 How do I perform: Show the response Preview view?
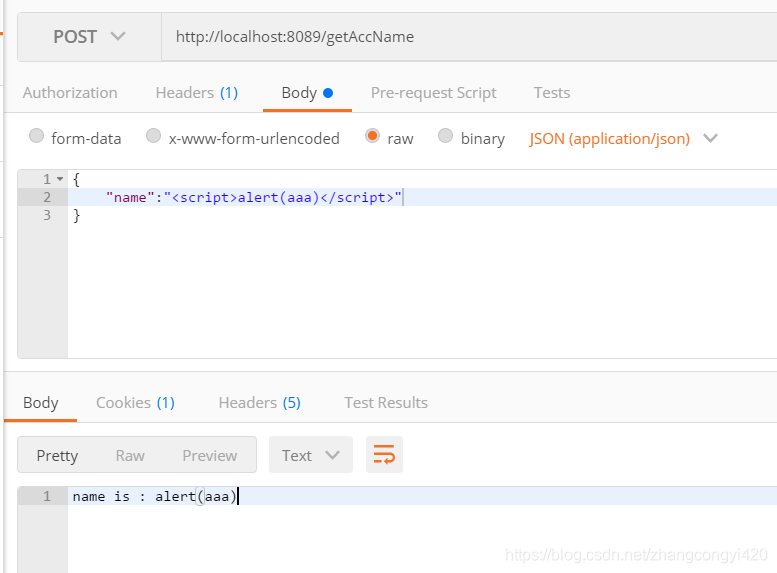point(209,455)
